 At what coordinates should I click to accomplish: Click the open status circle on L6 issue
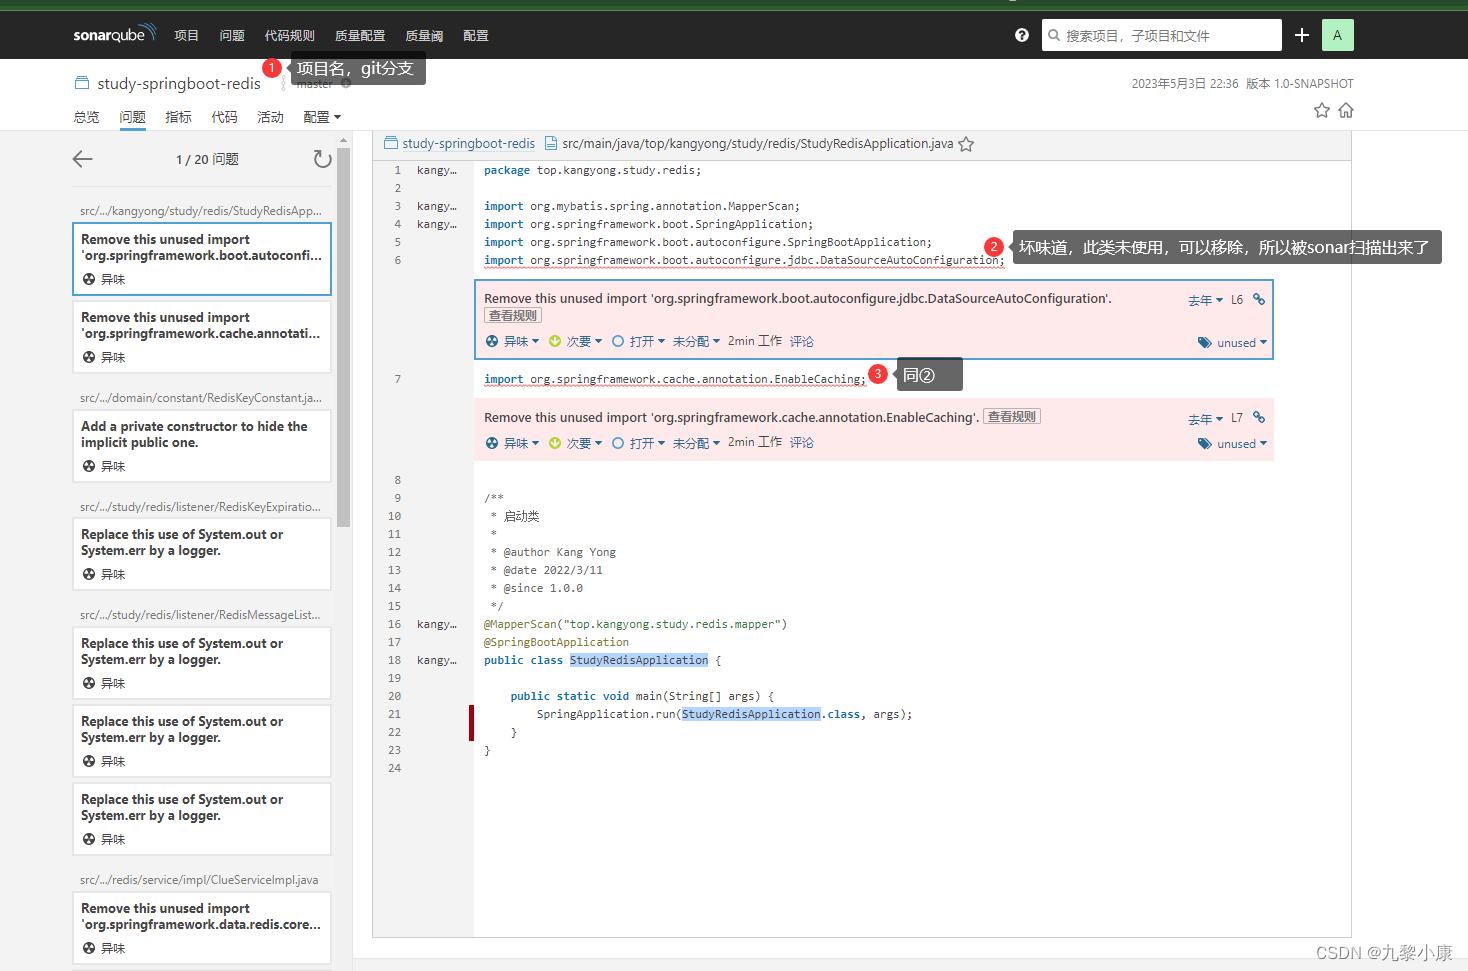618,341
